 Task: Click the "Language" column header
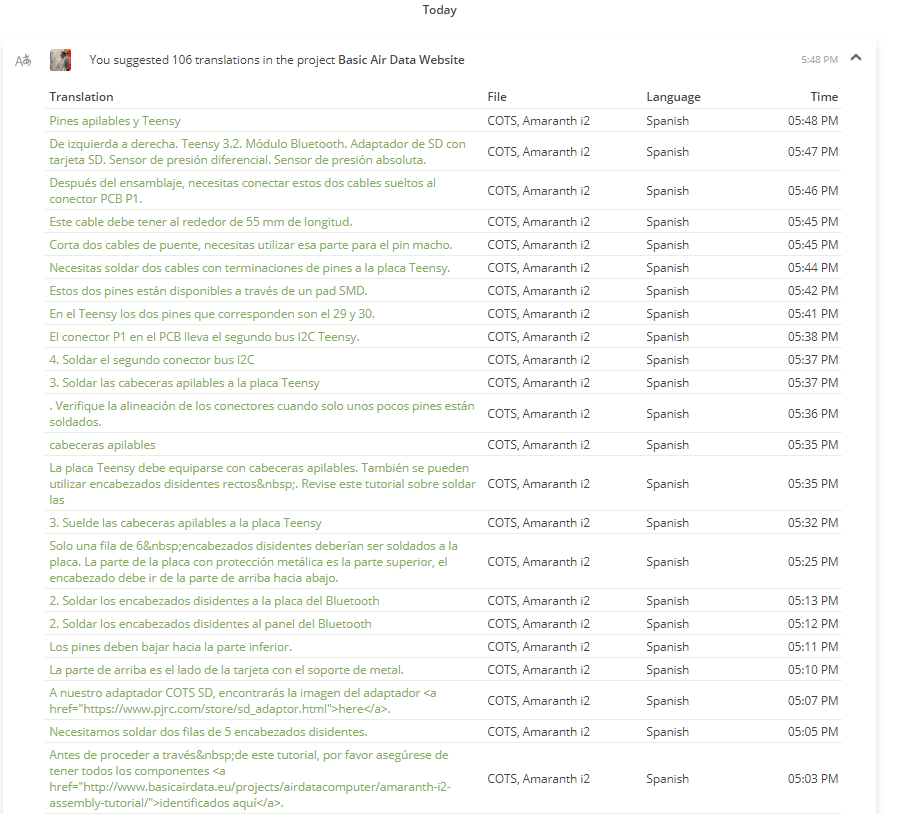tap(673, 97)
